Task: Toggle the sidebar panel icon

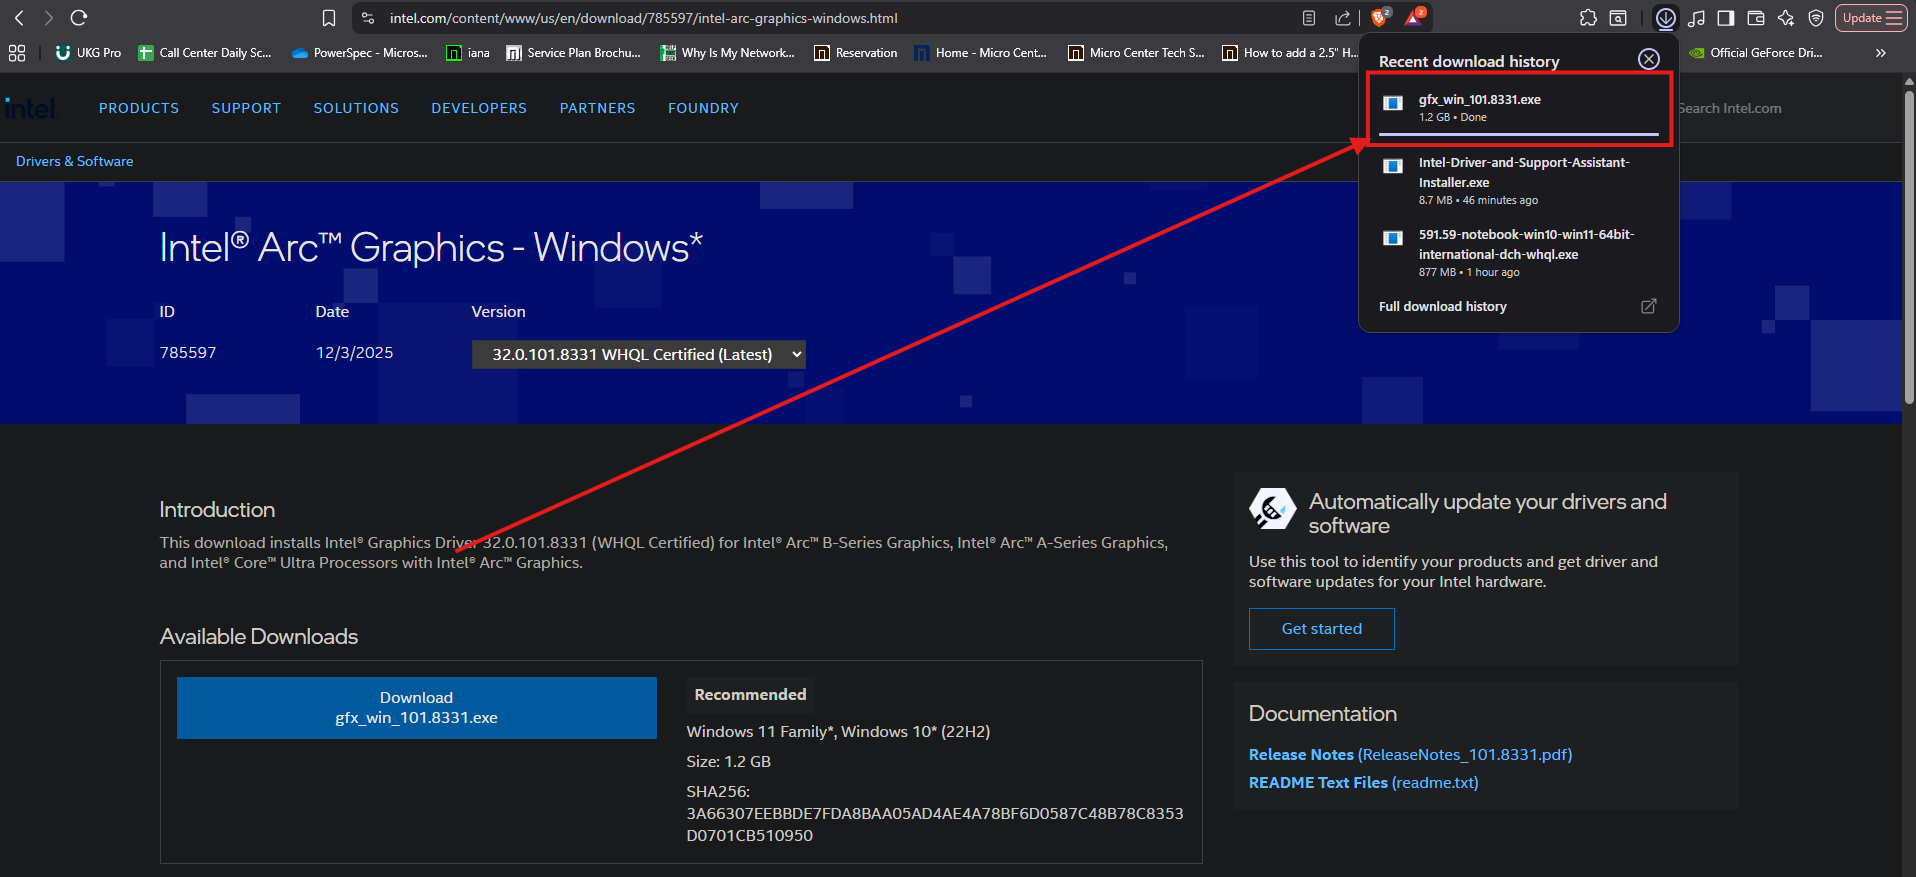Action: click(x=1726, y=18)
